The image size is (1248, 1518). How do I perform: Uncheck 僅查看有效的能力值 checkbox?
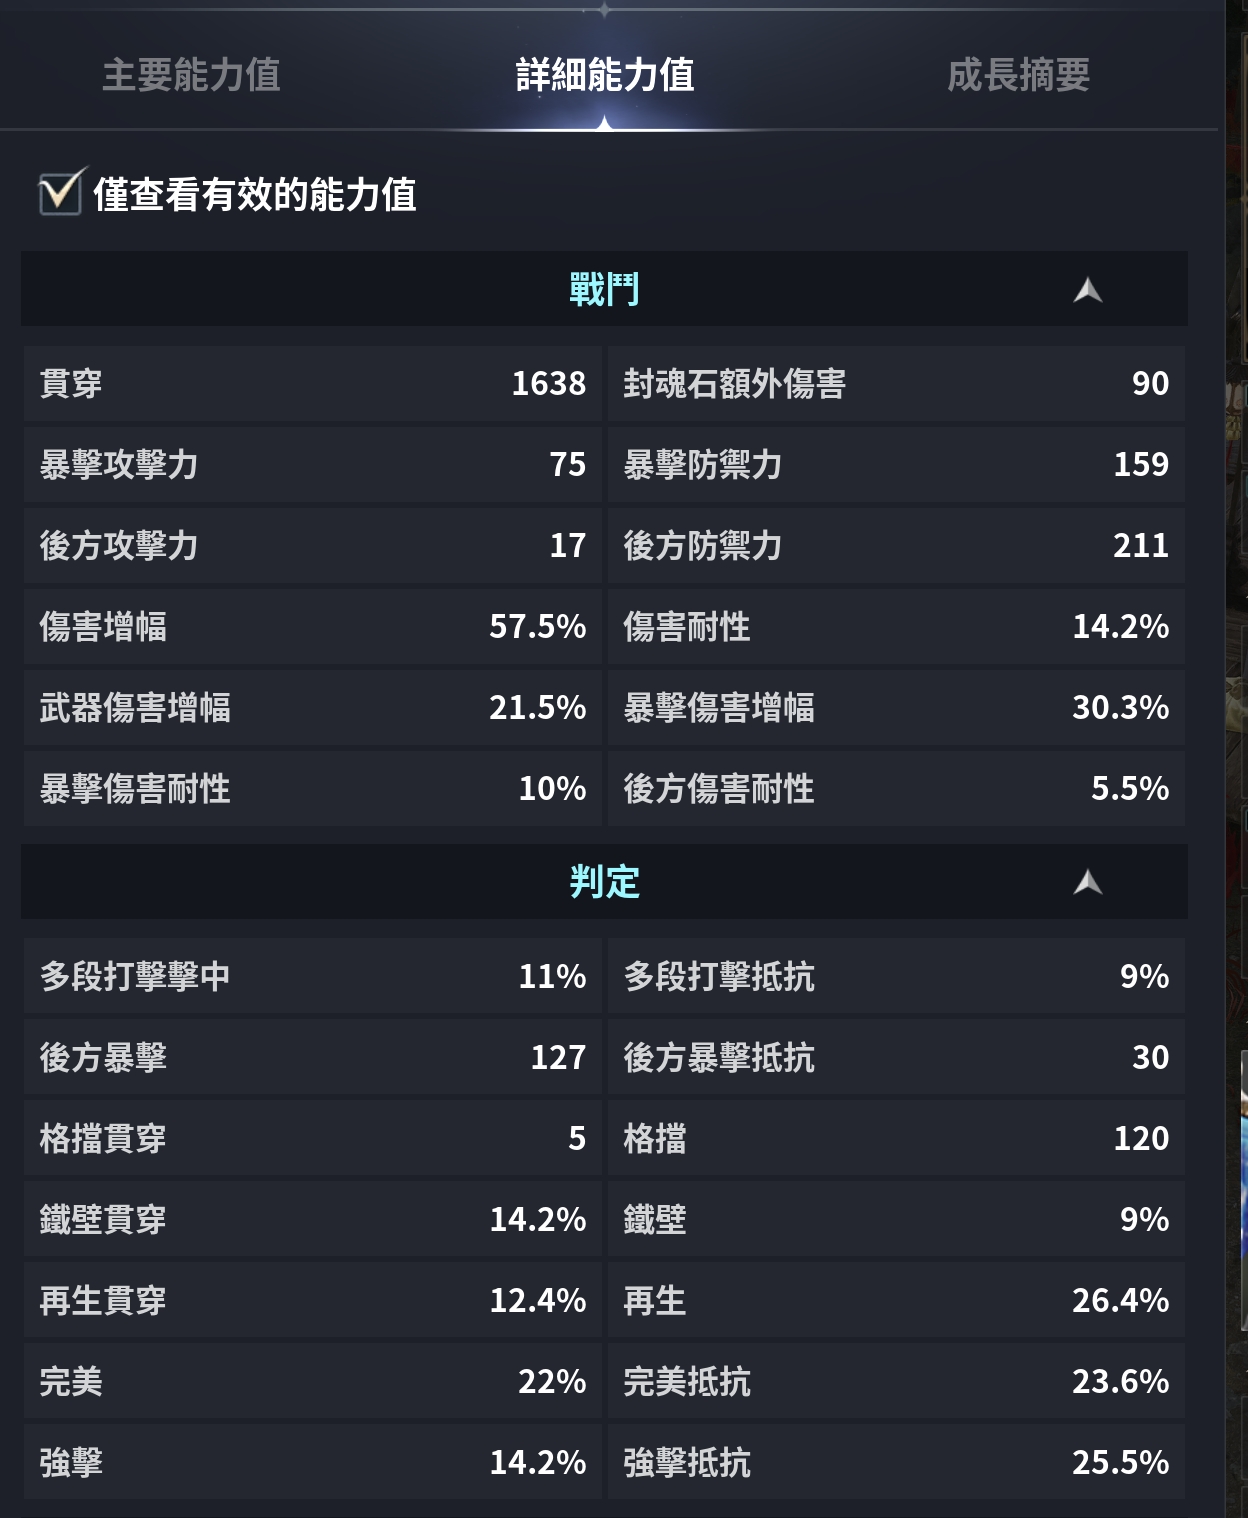tap(60, 192)
